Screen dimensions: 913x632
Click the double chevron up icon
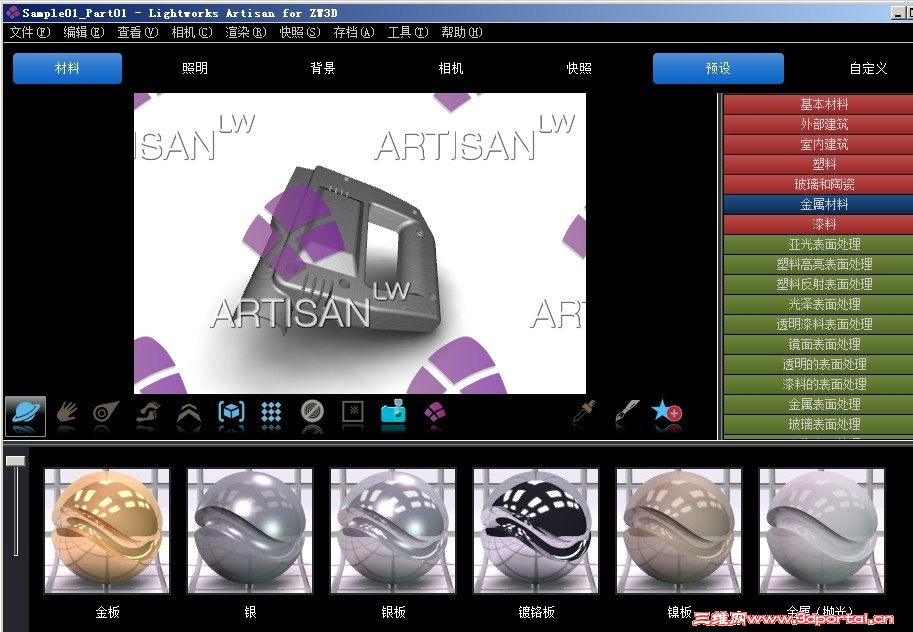[189, 414]
